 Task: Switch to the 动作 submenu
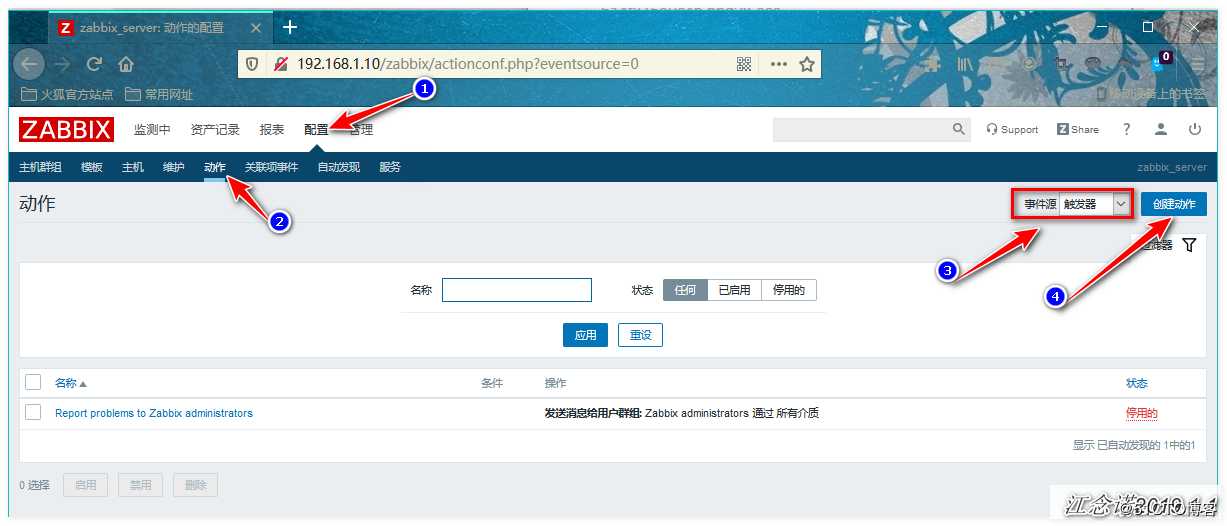pyautogui.click(x=215, y=167)
